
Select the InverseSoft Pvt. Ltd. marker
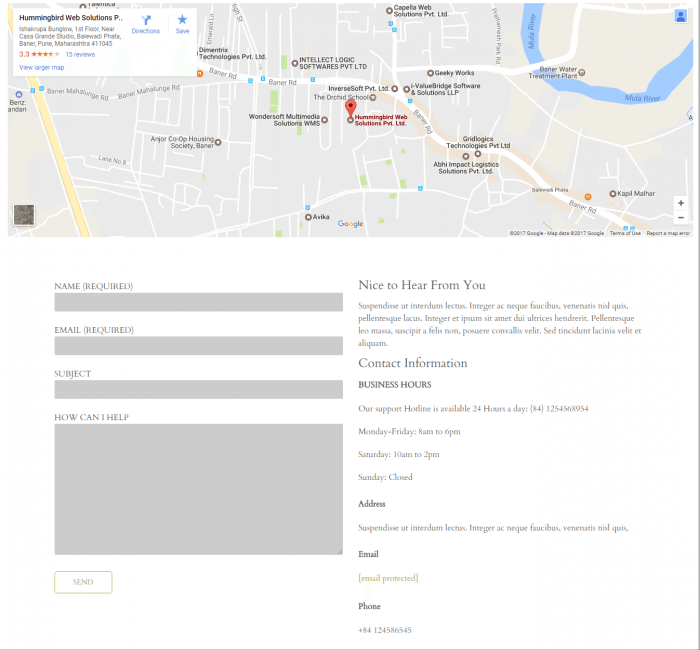395,89
